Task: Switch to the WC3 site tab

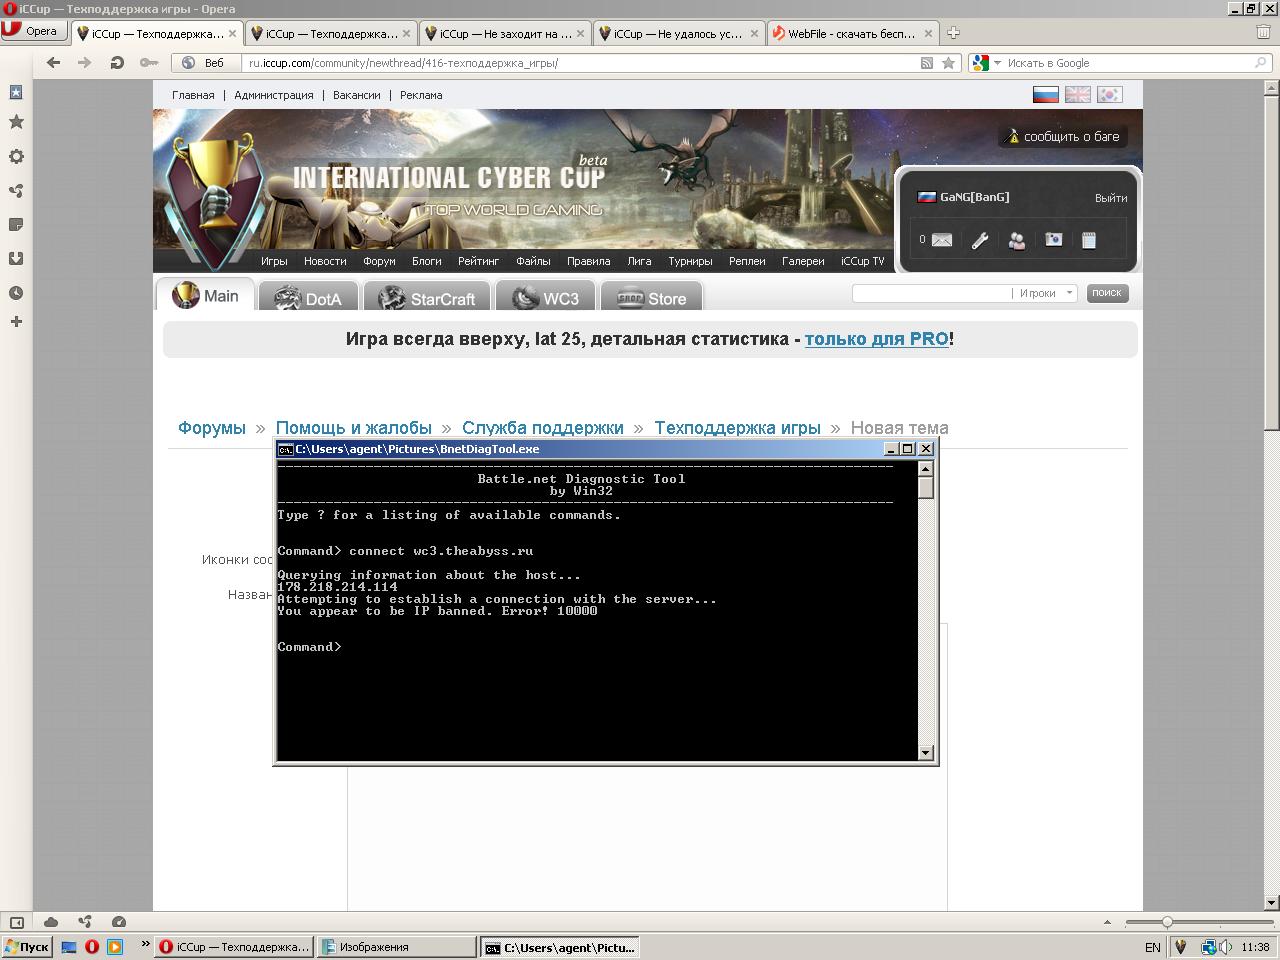Action: click(545, 298)
